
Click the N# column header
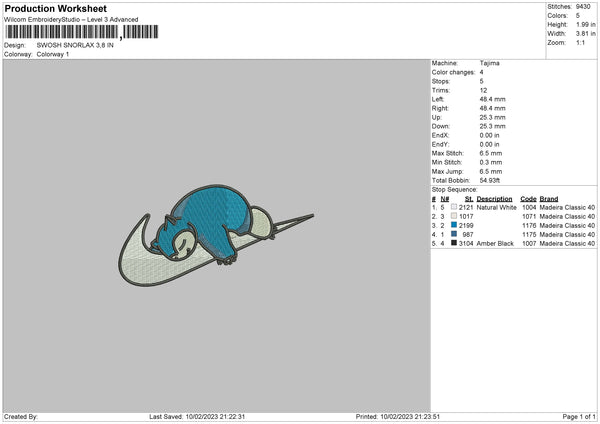point(444,199)
